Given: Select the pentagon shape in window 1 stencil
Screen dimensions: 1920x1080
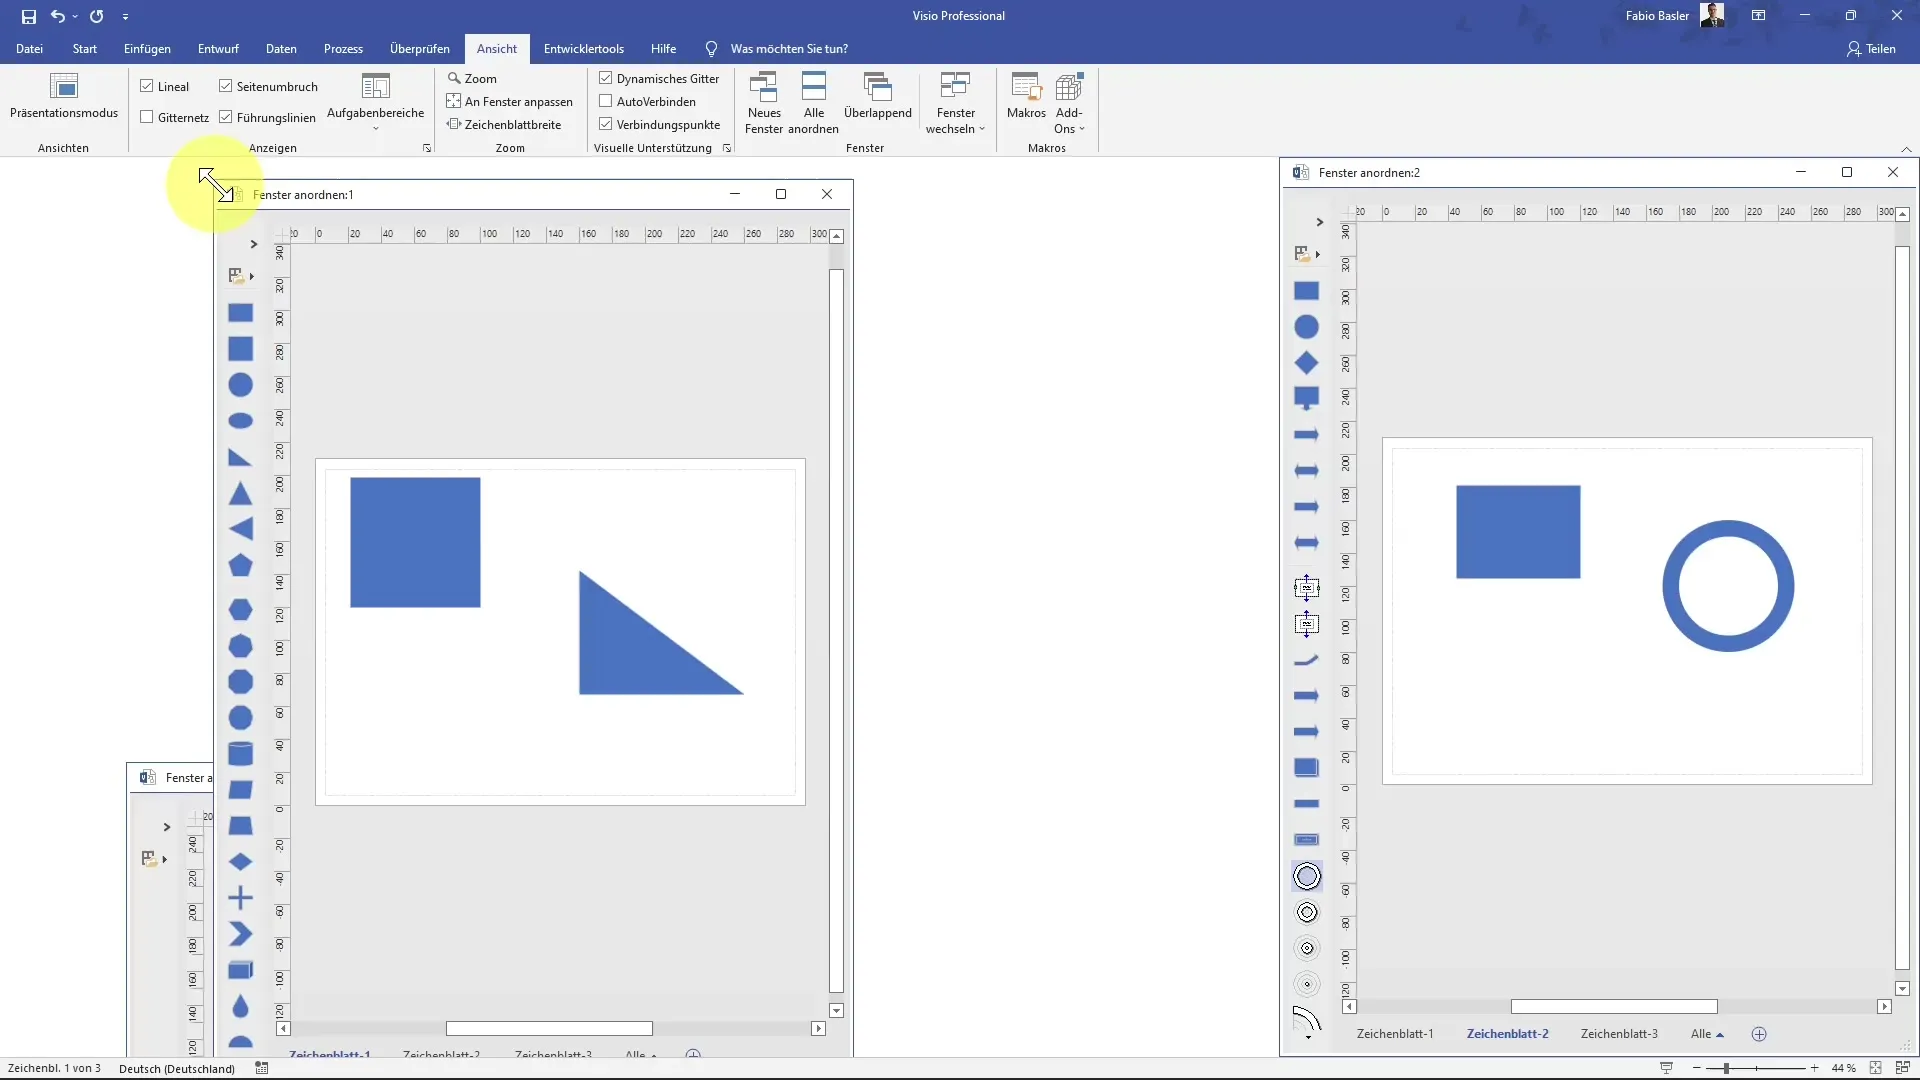Looking at the screenshot, I should 240,565.
